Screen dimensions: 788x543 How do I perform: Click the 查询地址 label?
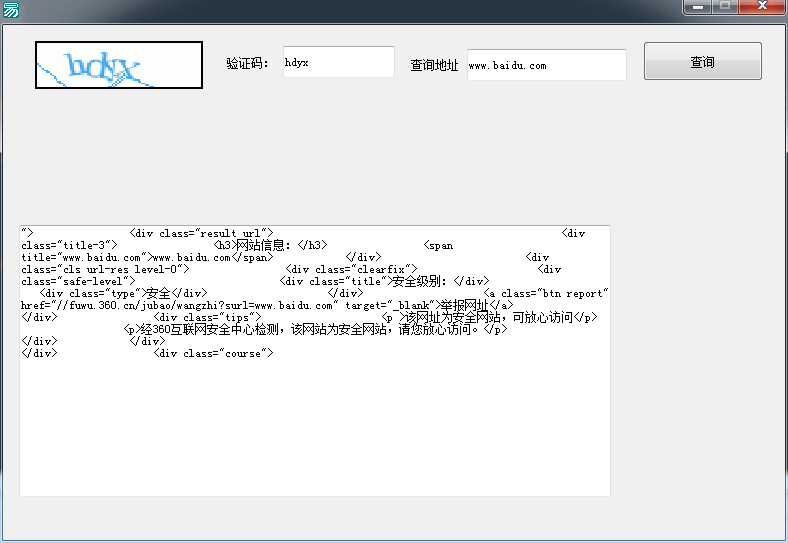click(434, 65)
